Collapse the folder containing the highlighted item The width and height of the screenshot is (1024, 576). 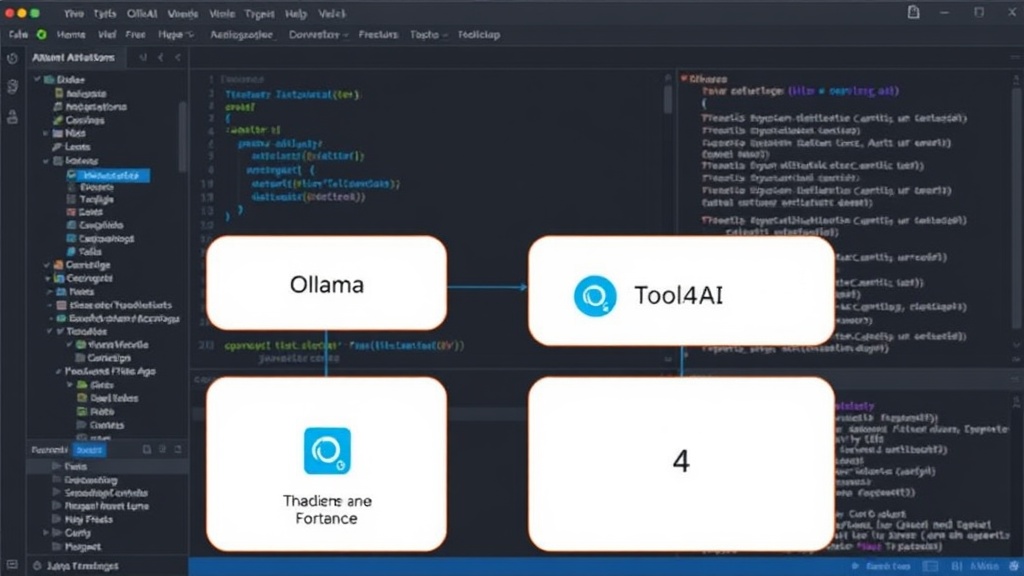[x=46, y=161]
